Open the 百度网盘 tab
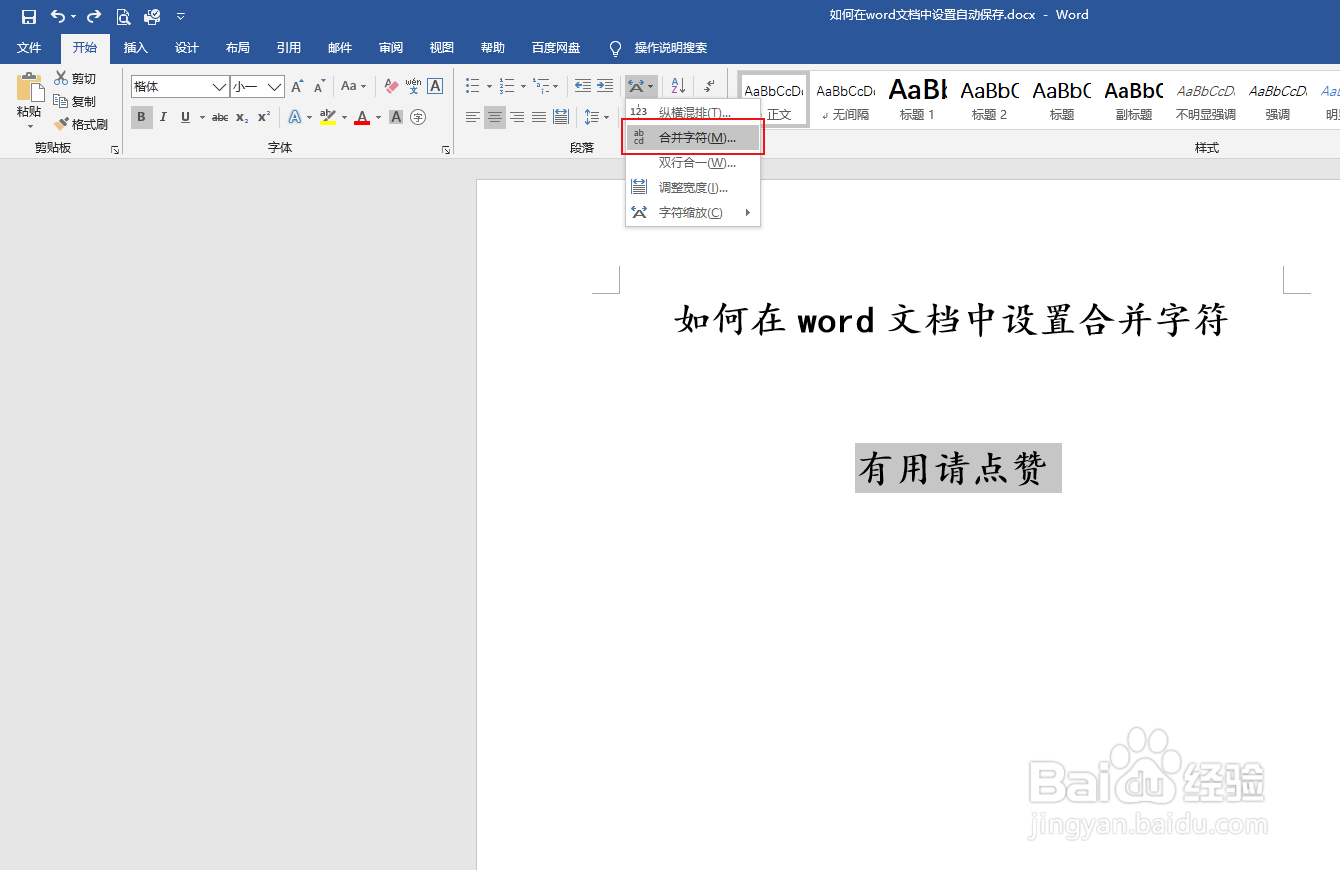 coord(556,48)
